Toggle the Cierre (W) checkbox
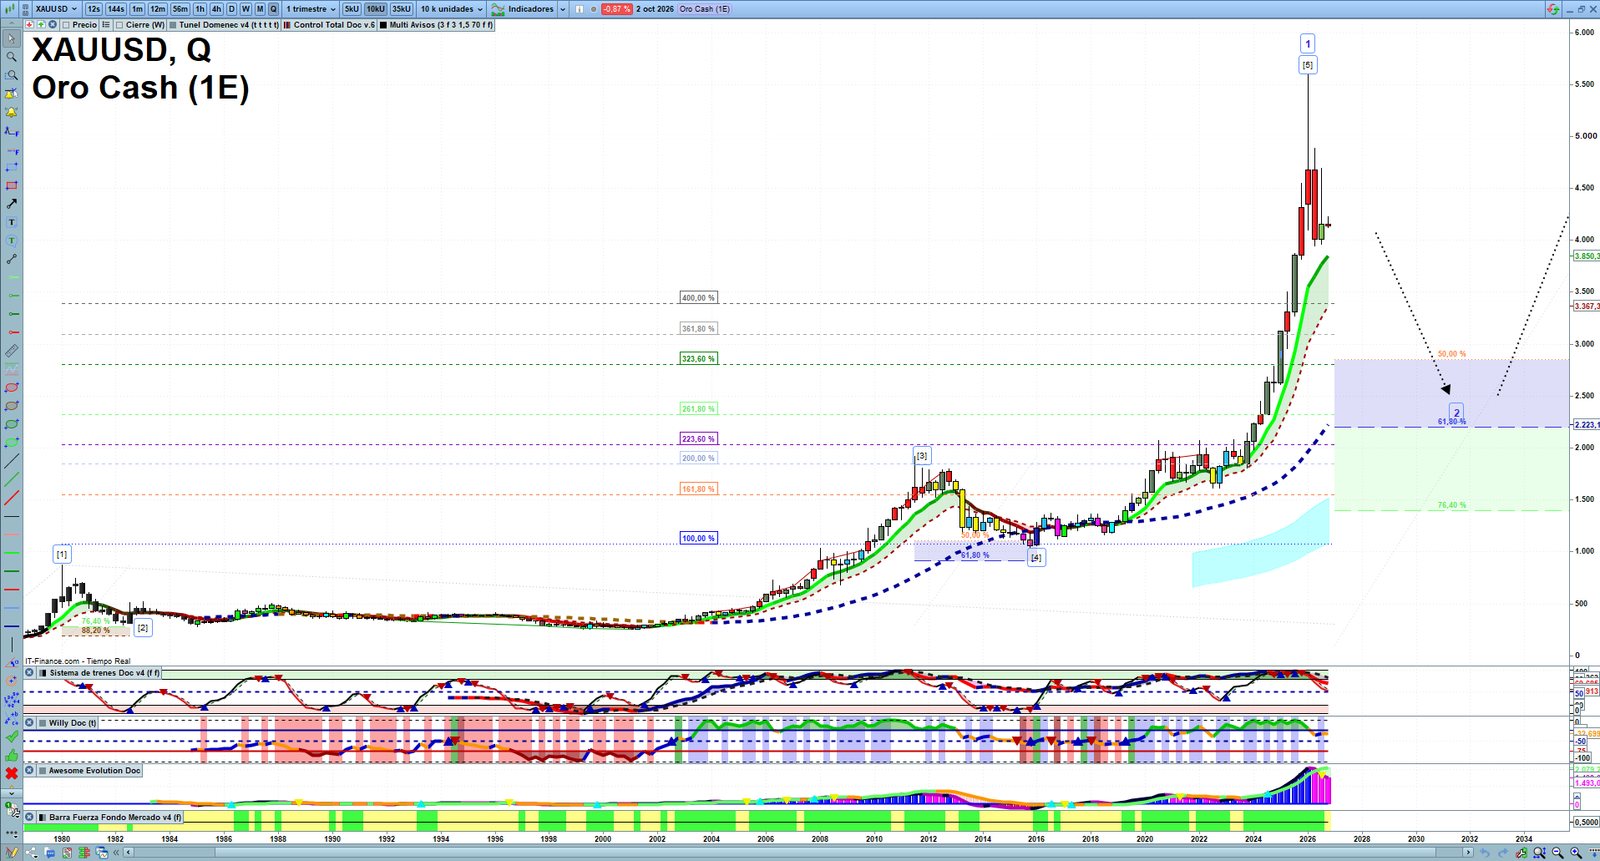 tap(120, 25)
